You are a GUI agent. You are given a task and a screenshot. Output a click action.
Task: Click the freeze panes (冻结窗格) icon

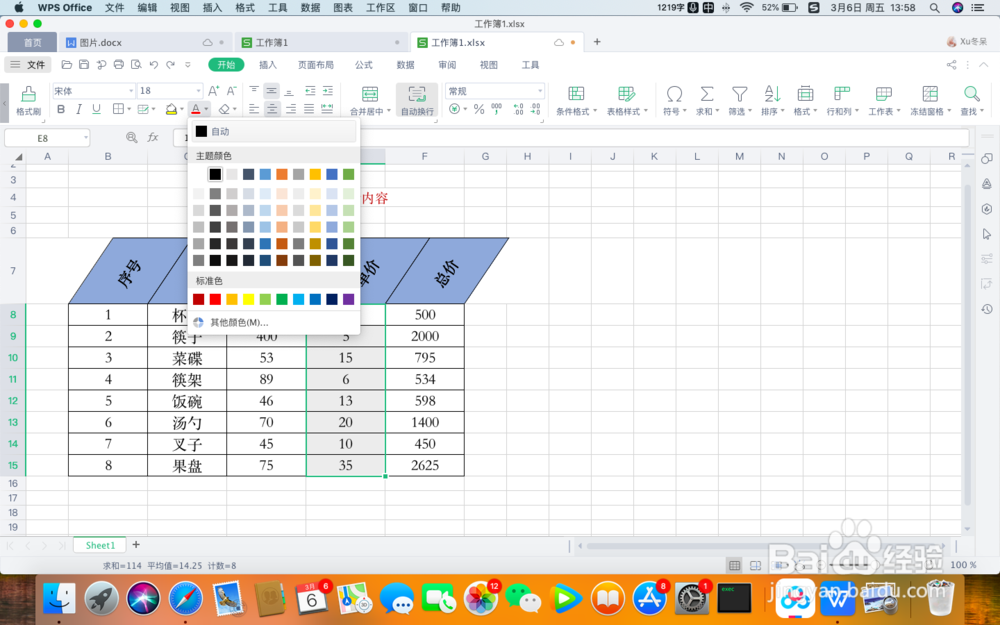click(x=930, y=94)
